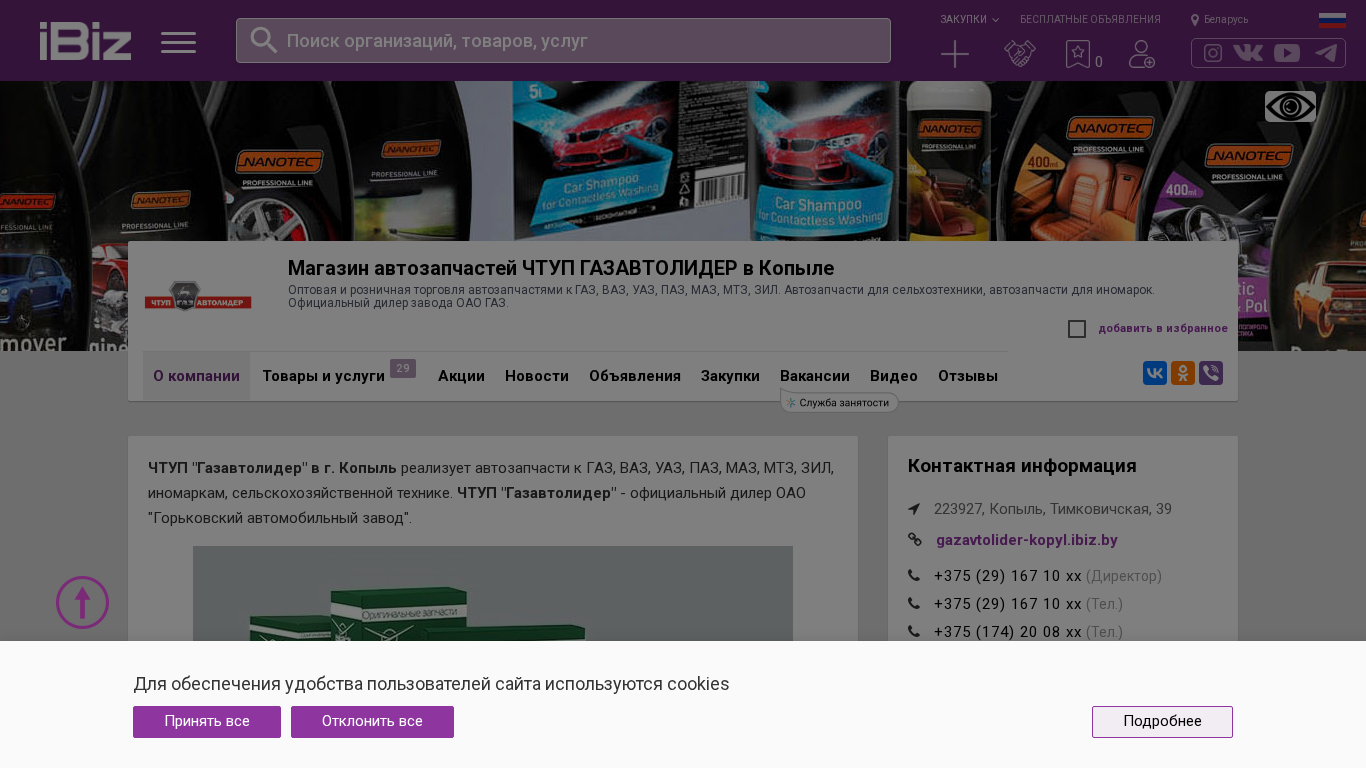Click the company title heading 'Магазин автозапчастей'
Image resolution: width=1366 pixels, height=768 pixels.
coord(561,268)
